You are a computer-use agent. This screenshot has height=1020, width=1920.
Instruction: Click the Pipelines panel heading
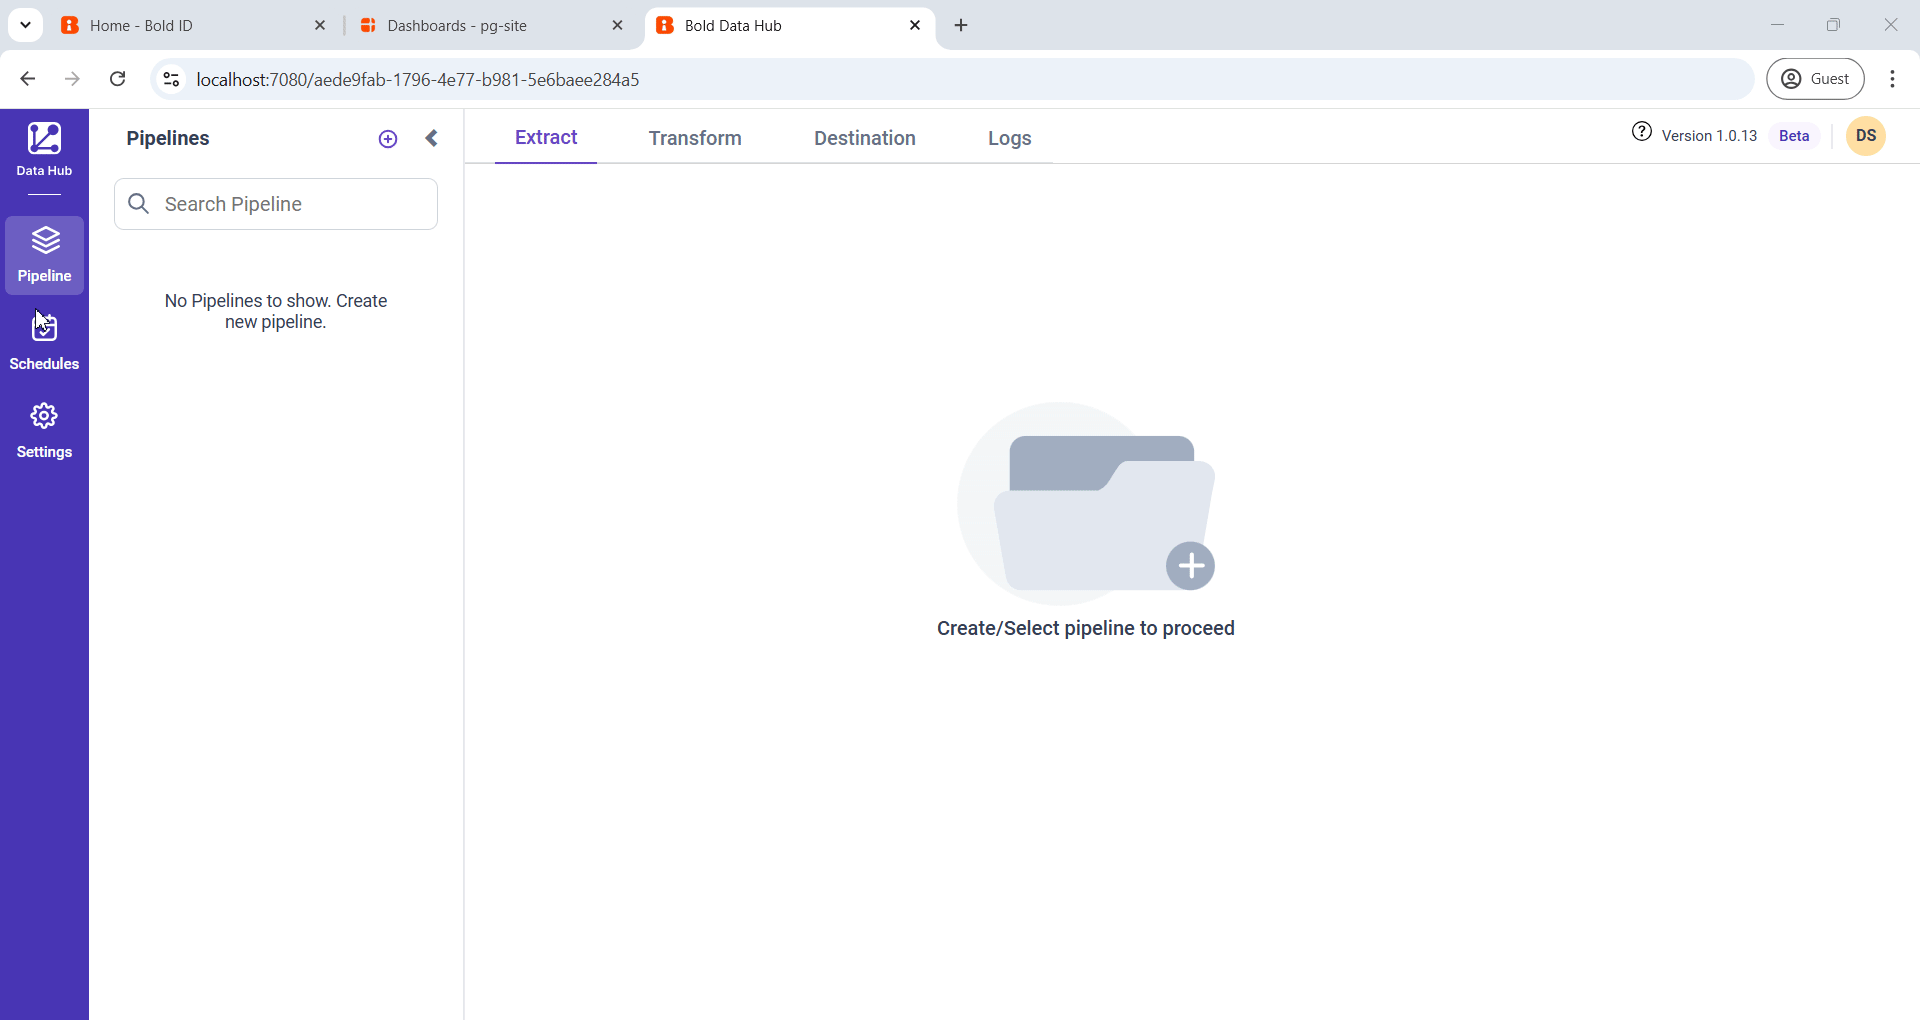[168, 139]
